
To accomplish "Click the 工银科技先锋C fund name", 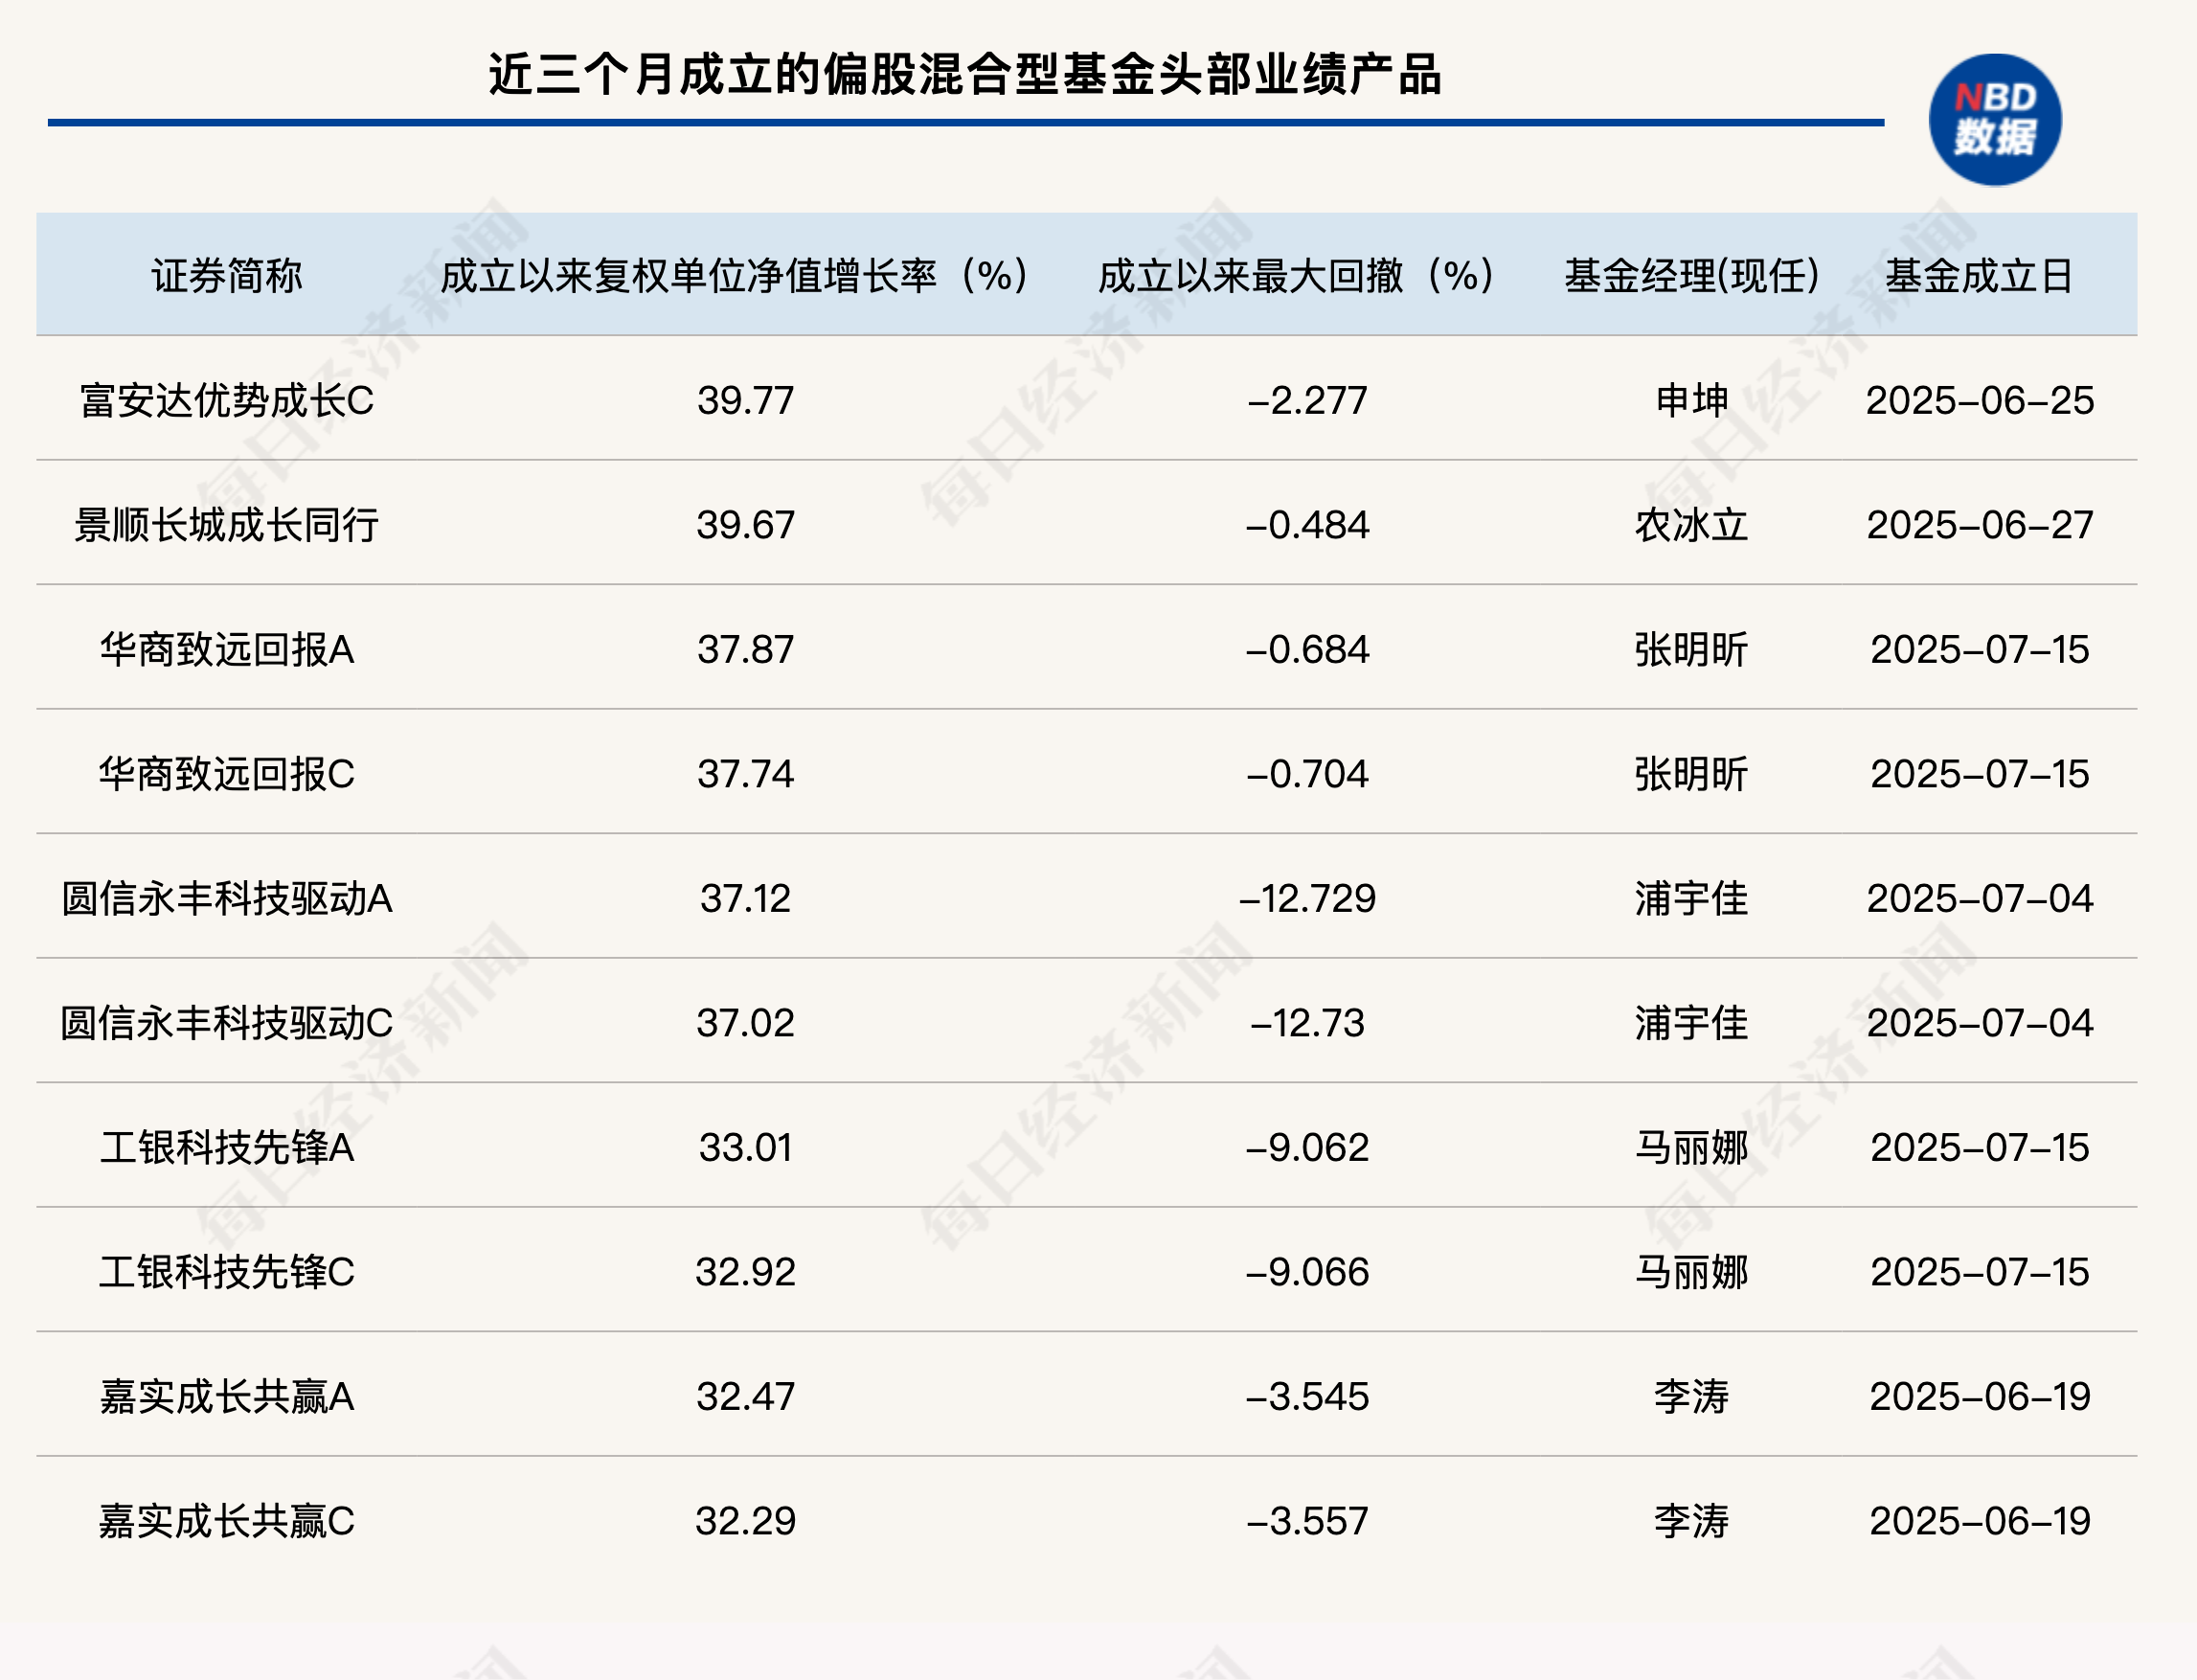I will pyautogui.click(x=227, y=1272).
